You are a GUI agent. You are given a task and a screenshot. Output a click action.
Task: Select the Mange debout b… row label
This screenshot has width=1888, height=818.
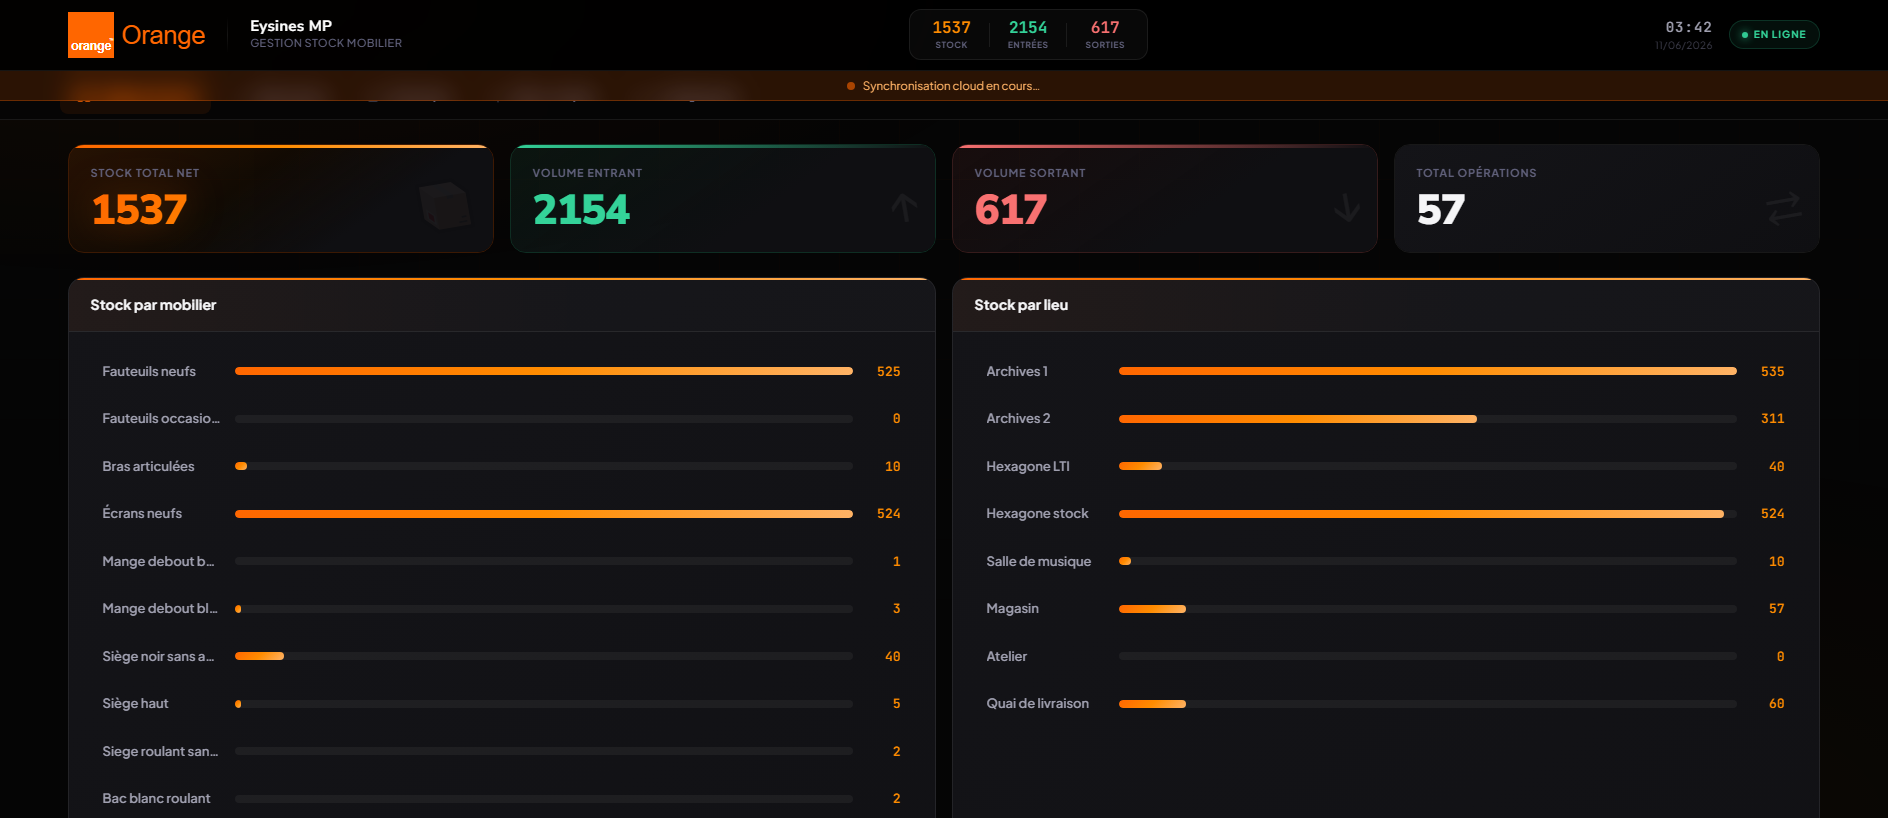[158, 561]
